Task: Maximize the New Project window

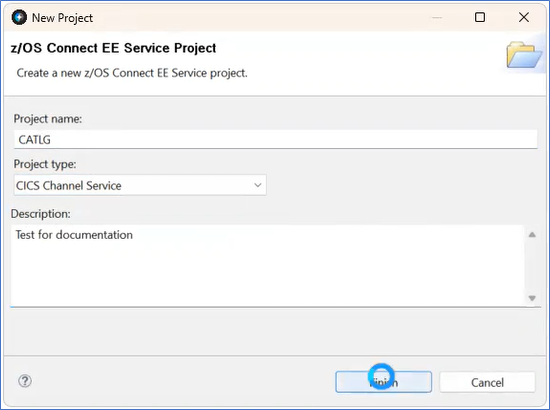Action: tap(480, 17)
